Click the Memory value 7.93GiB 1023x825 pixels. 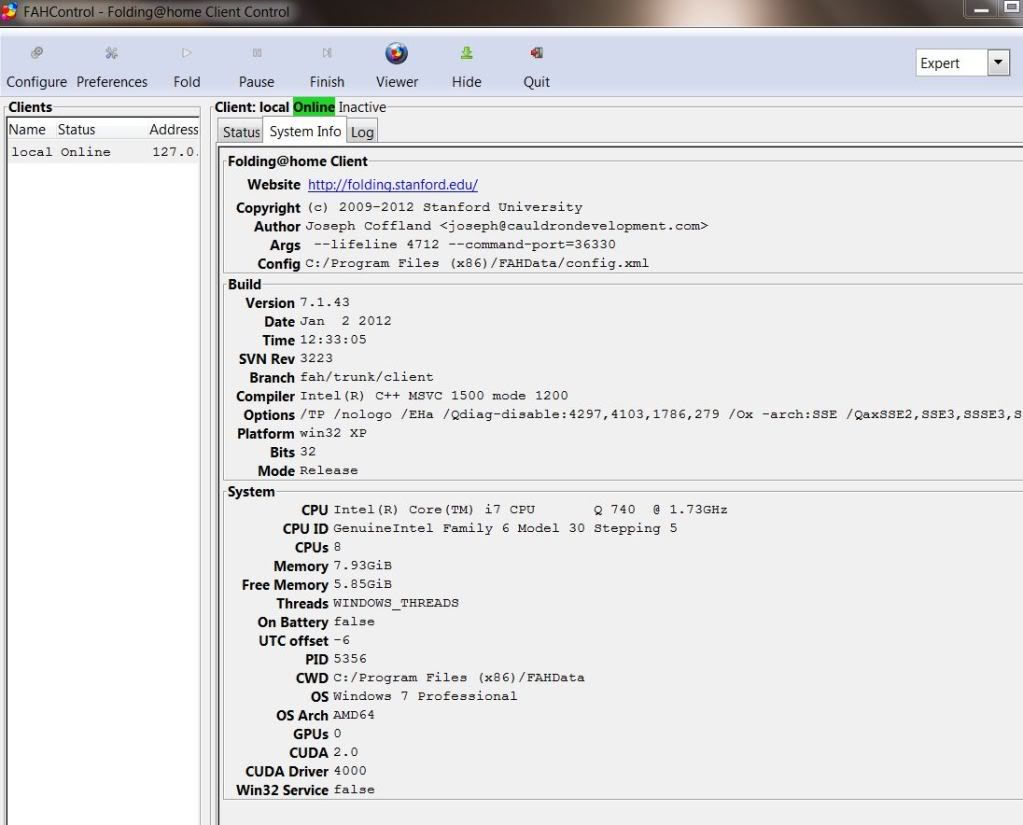pyautogui.click(x=362, y=565)
